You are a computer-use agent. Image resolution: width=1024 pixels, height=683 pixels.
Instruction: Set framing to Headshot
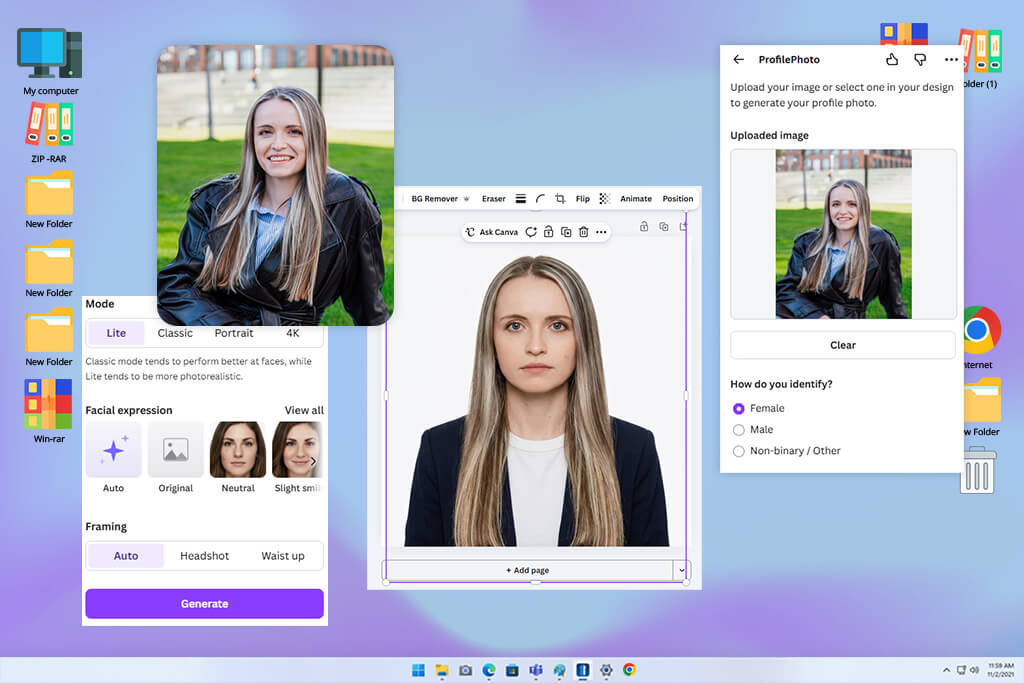(204, 556)
